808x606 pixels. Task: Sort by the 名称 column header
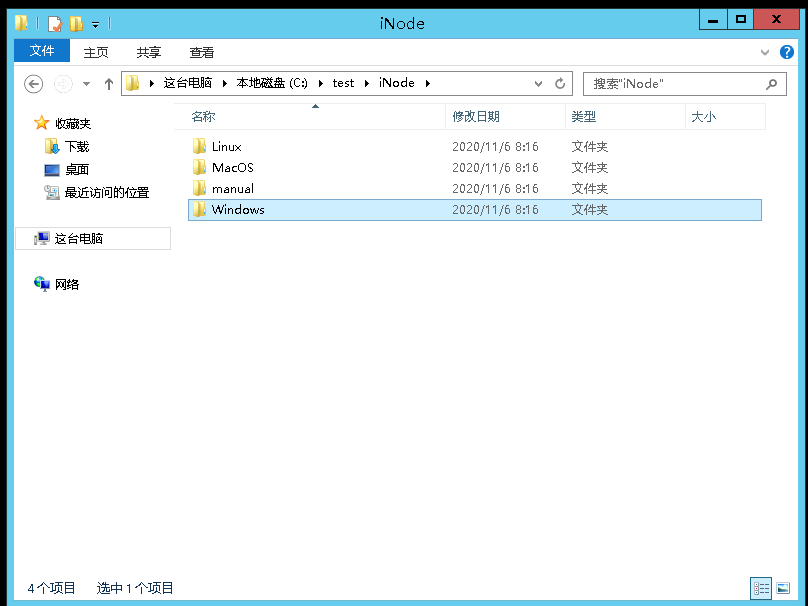[310, 117]
